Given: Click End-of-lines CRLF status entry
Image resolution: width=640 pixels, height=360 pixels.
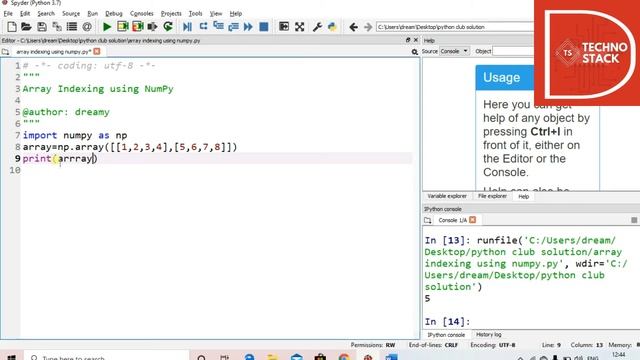Looking at the screenshot, I should tap(433, 345).
